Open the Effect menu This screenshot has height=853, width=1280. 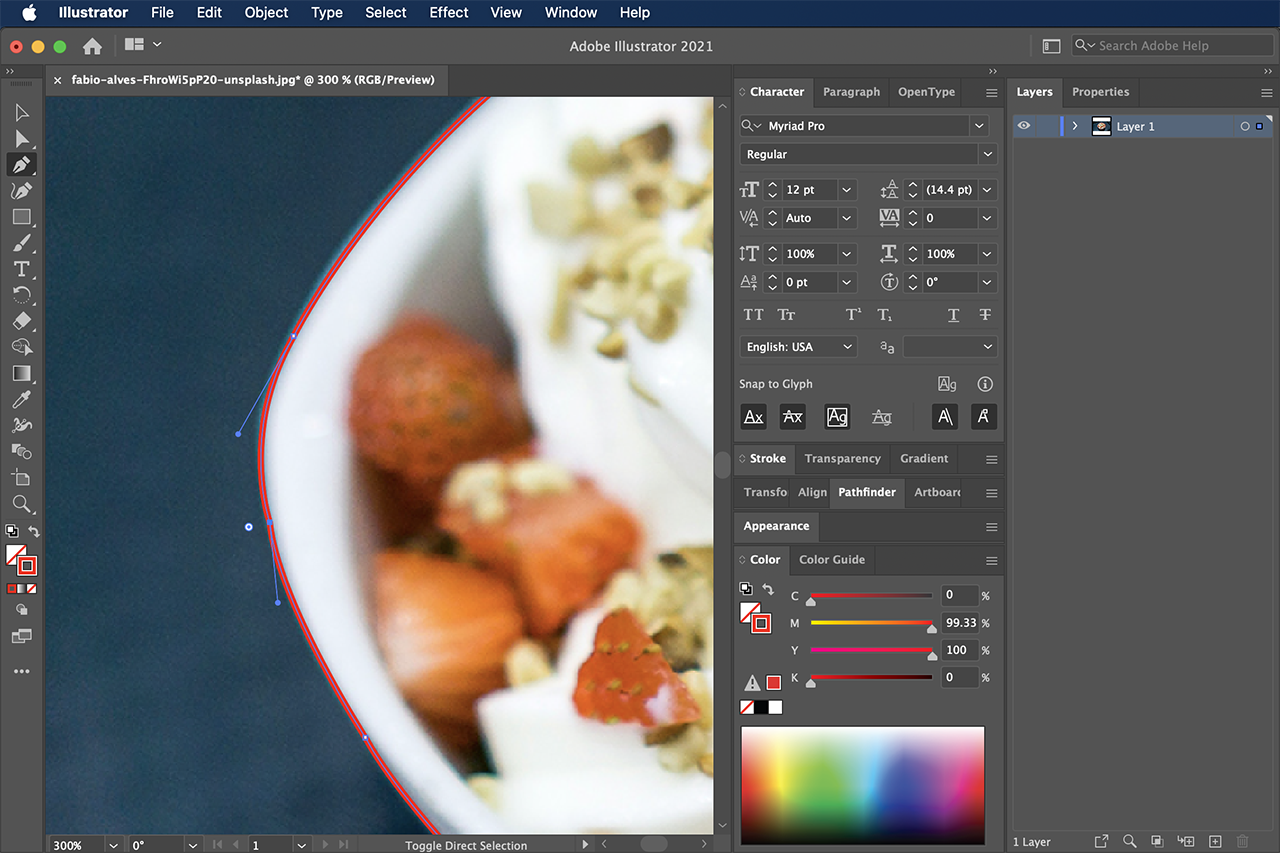tap(449, 13)
